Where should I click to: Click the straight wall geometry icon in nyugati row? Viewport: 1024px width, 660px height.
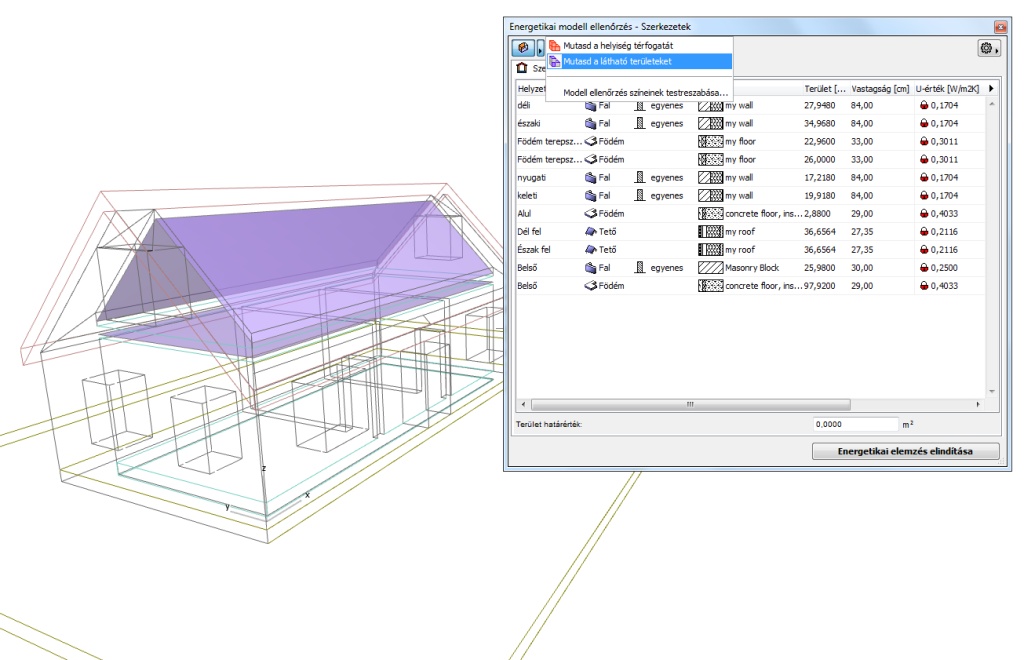[640, 178]
